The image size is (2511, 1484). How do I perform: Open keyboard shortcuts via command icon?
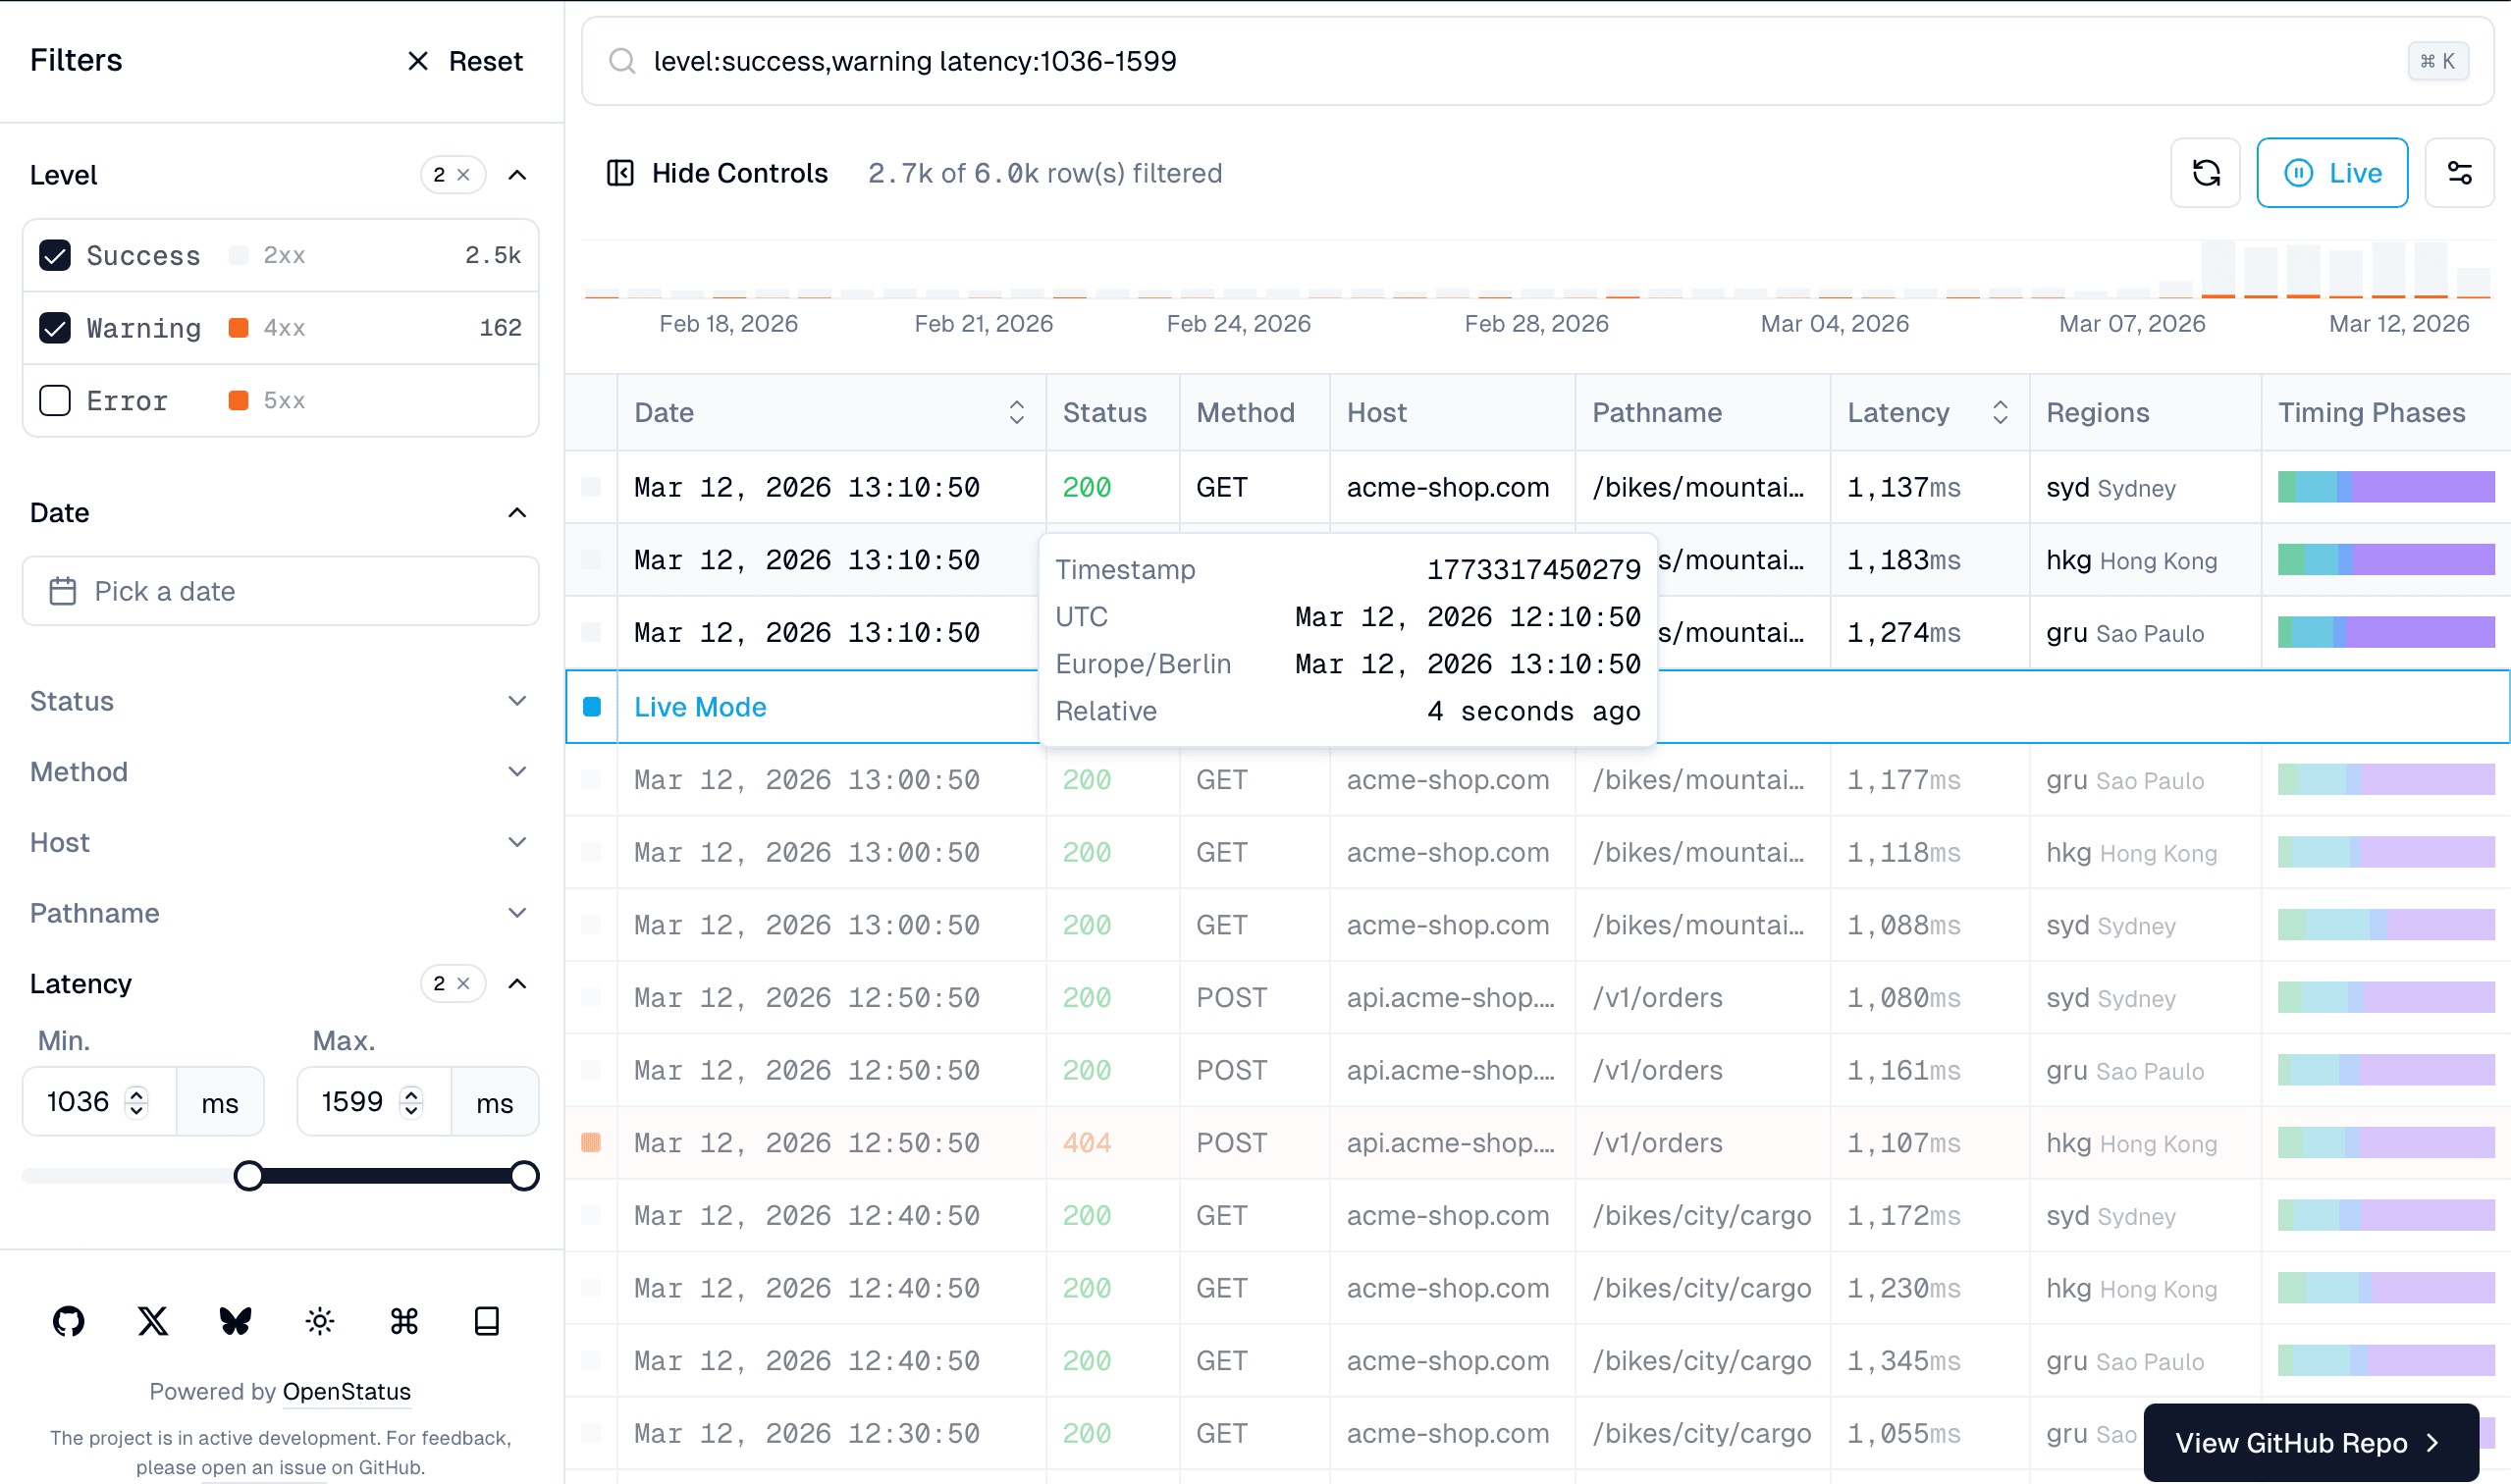tap(403, 1321)
